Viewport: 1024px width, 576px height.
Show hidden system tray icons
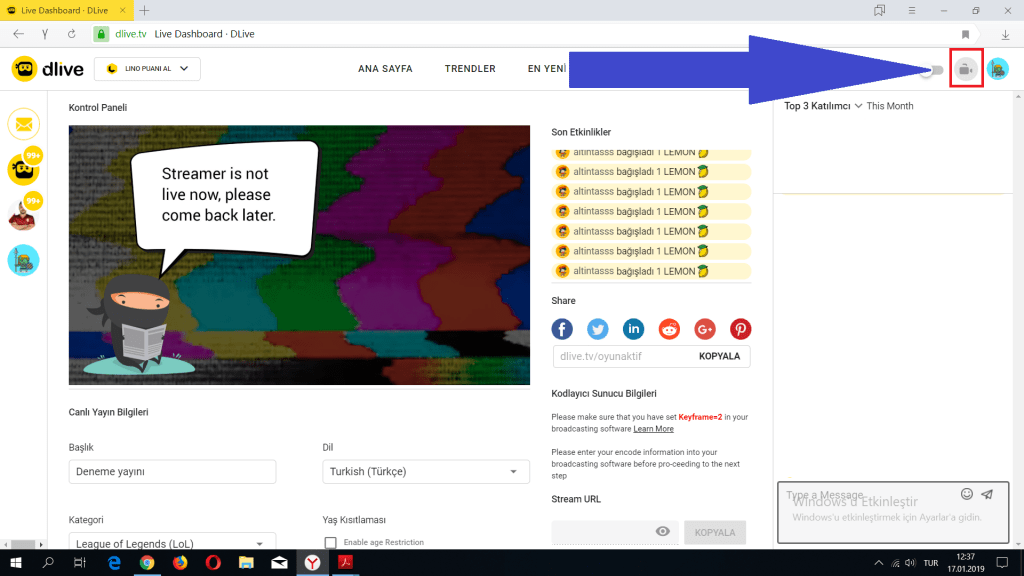click(x=878, y=563)
